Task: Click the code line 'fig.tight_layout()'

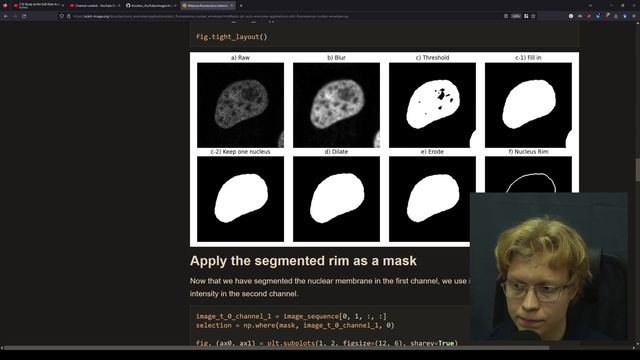Action: click(x=231, y=37)
